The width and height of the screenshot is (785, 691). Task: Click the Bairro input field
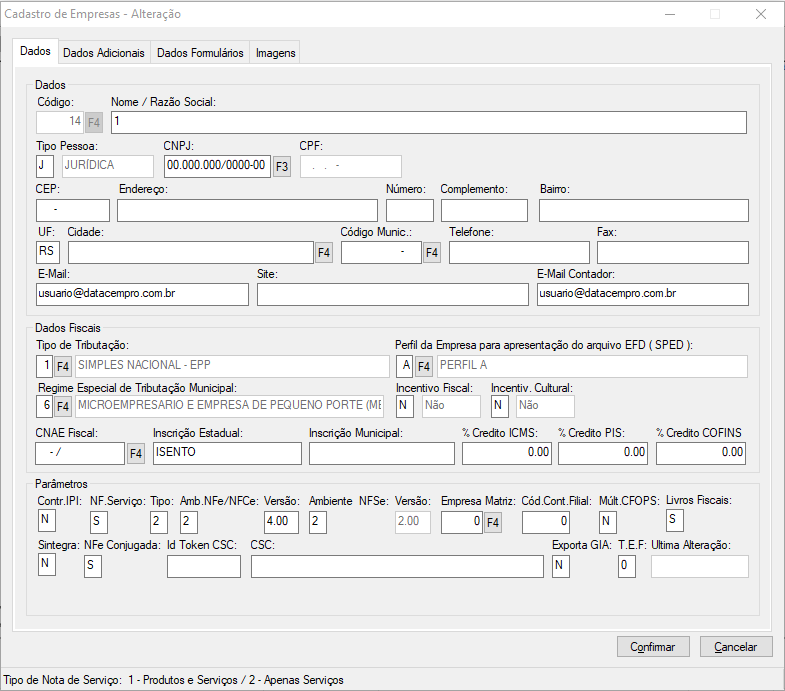644,210
